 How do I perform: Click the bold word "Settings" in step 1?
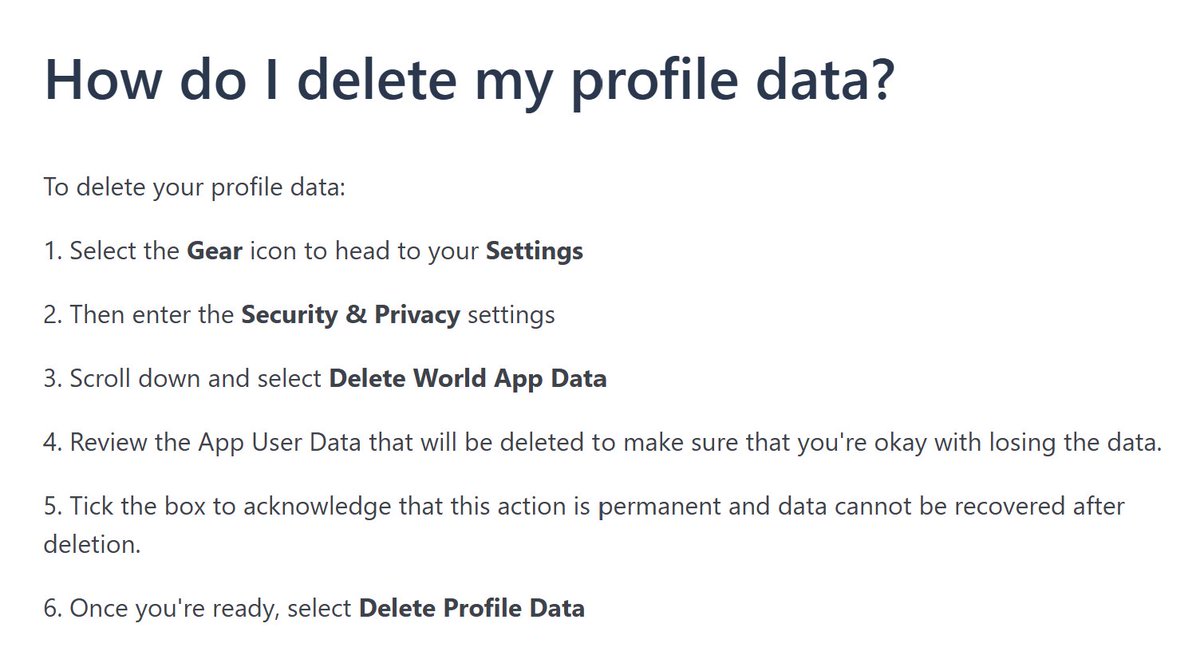pos(534,252)
